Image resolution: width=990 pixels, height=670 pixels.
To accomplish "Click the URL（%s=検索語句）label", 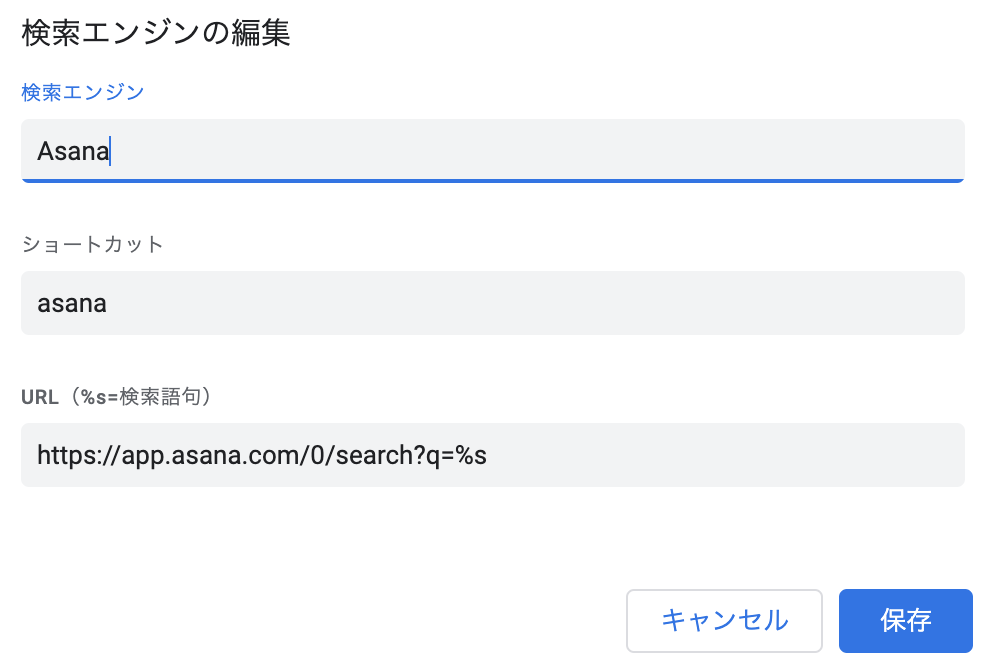I will [x=116, y=397].
